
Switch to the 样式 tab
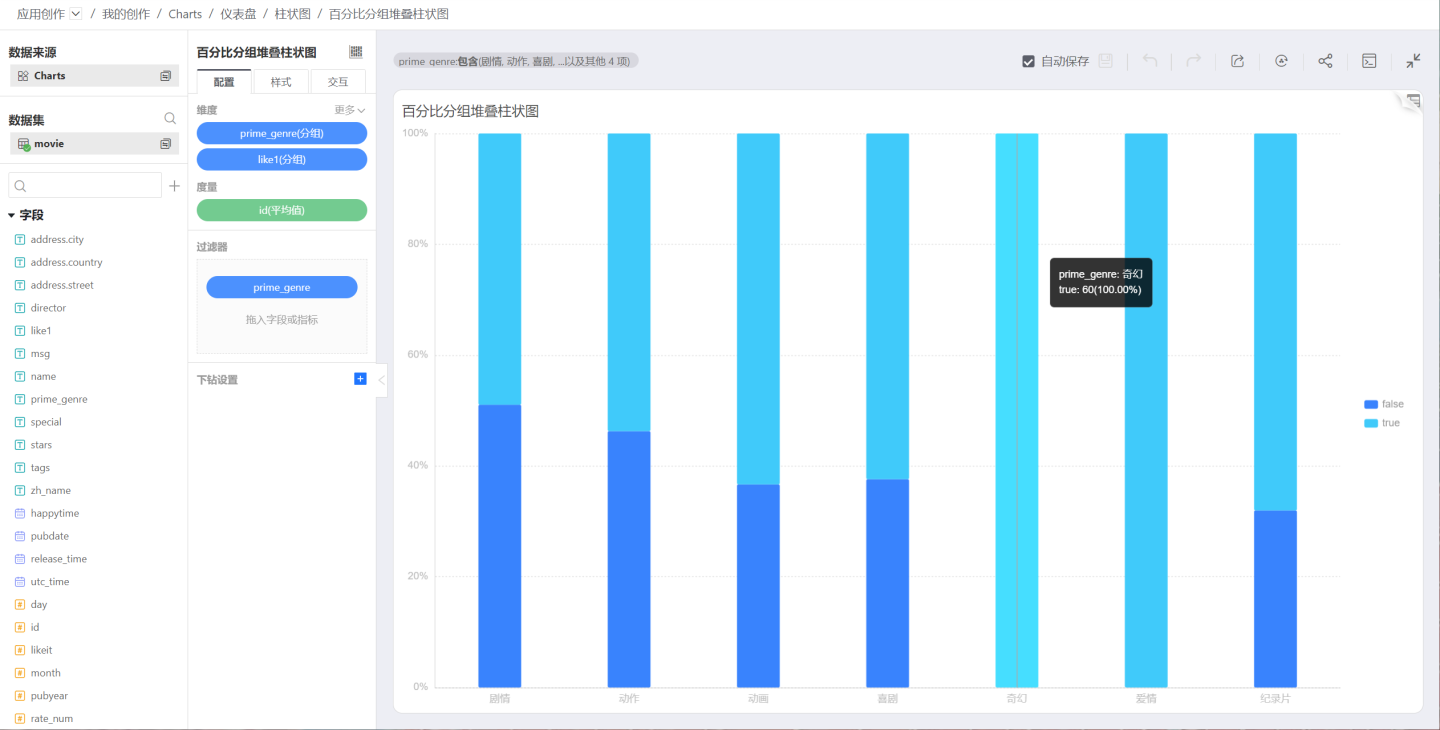pos(281,82)
